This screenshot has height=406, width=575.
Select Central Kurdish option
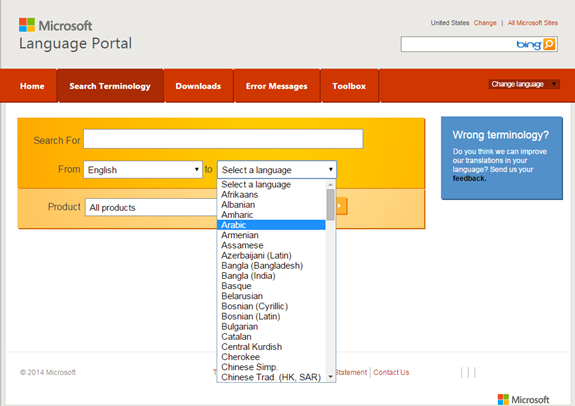click(x=271, y=347)
